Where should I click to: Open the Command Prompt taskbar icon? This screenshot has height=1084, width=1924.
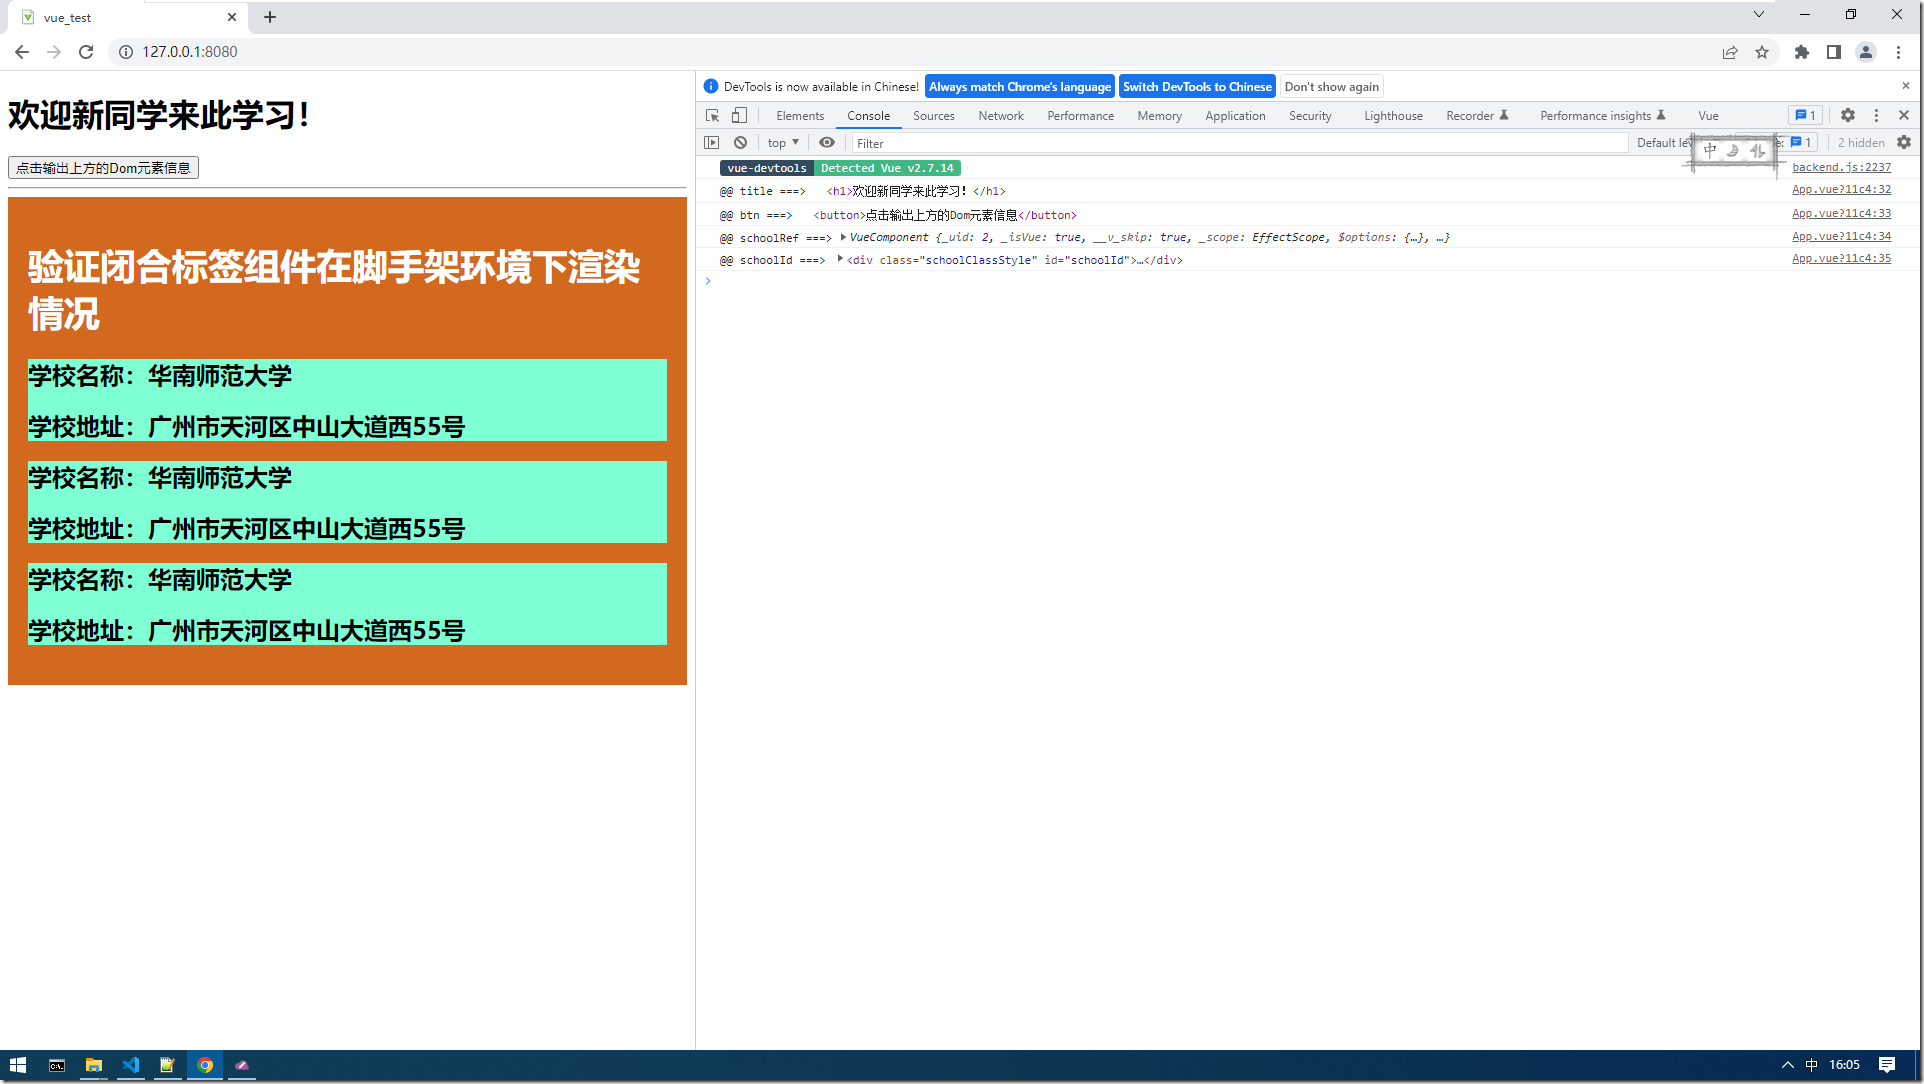pyautogui.click(x=57, y=1065)
